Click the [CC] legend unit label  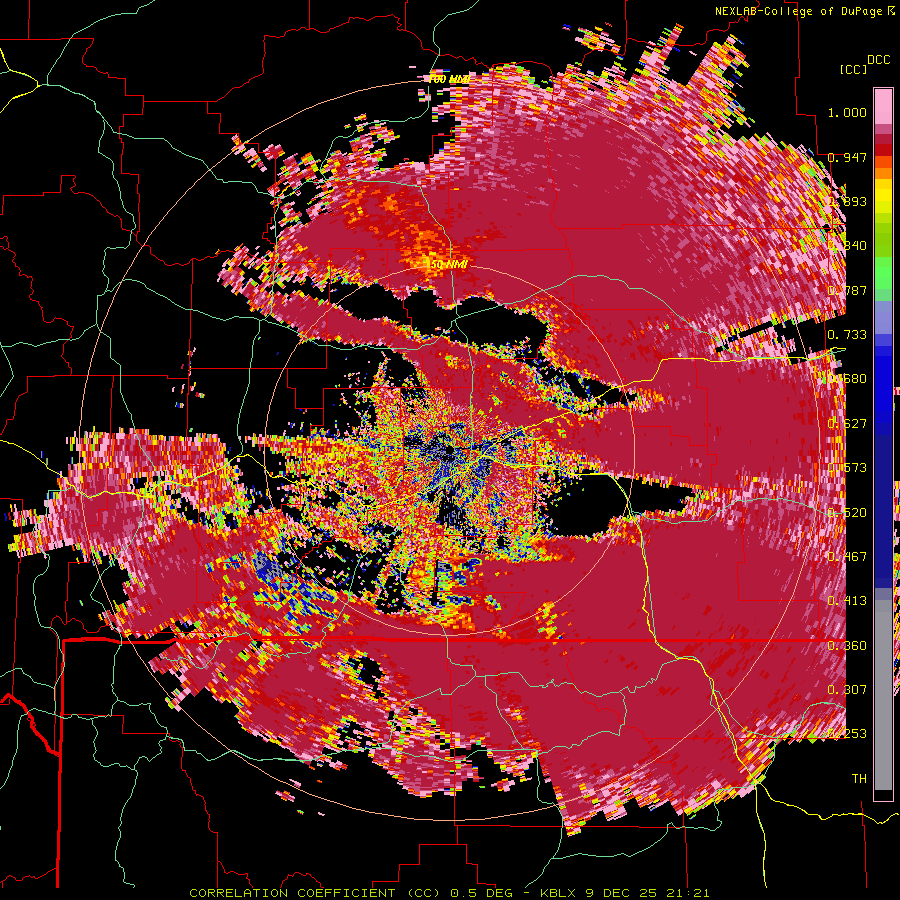point(853,69)
